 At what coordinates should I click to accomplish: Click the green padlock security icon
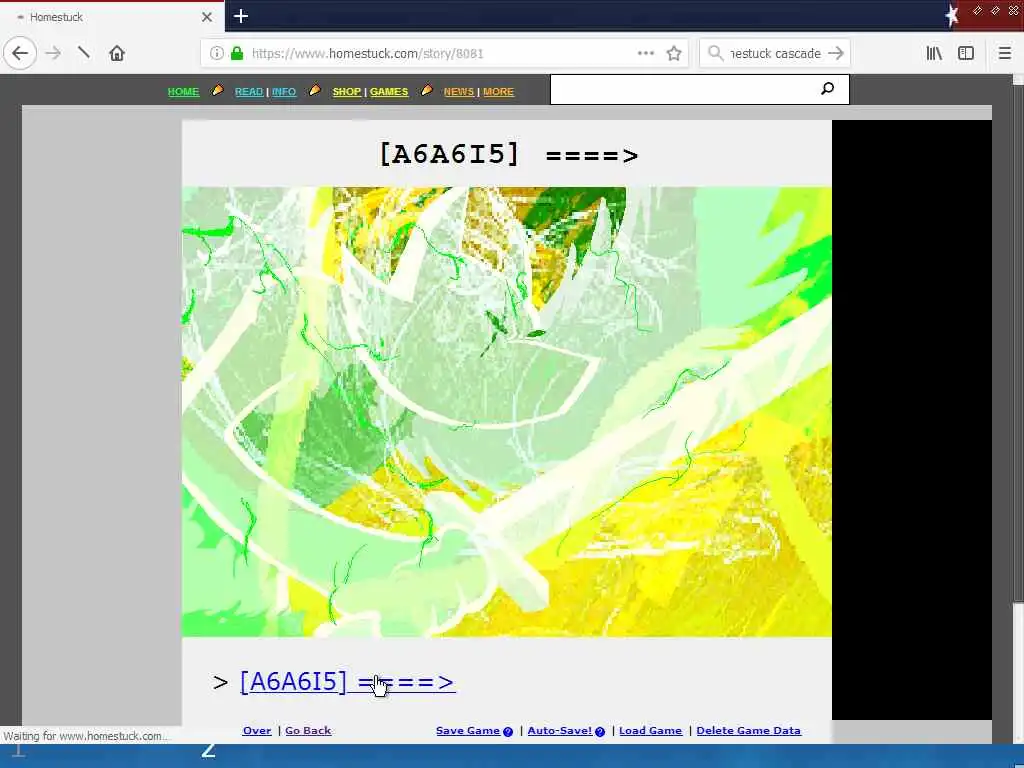(x=237, y=53)
